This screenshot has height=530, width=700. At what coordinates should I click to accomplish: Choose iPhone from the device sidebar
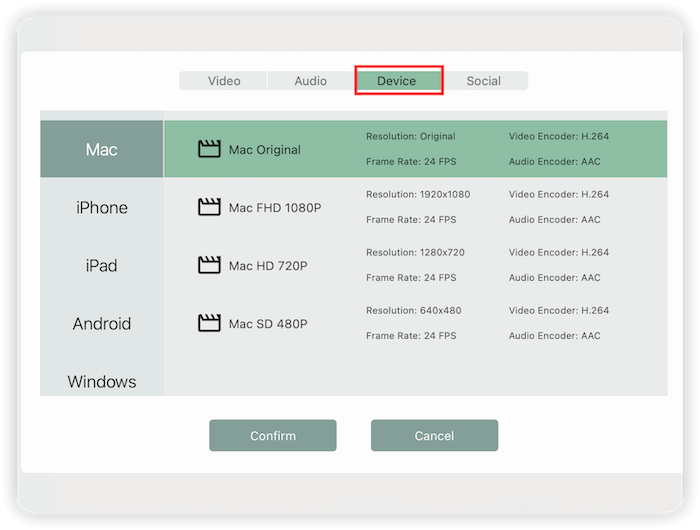(102, 208)
